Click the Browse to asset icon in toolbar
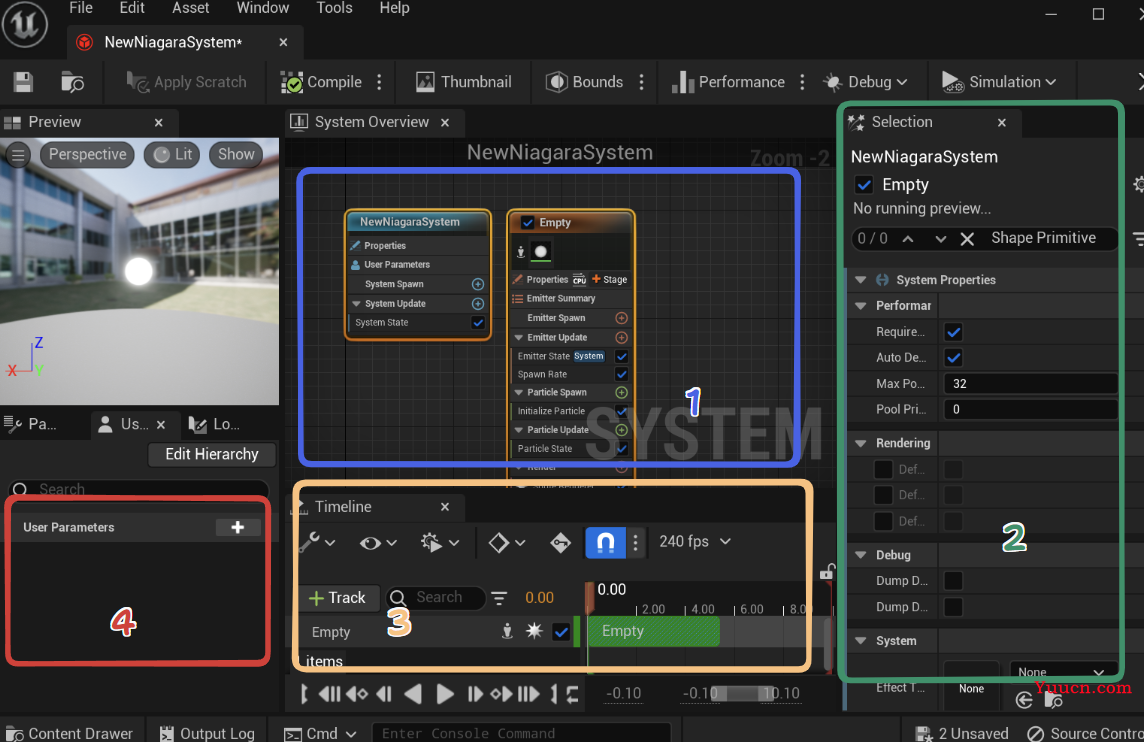Viewport: 1144px width, 742px height. [x=72, y=82]
